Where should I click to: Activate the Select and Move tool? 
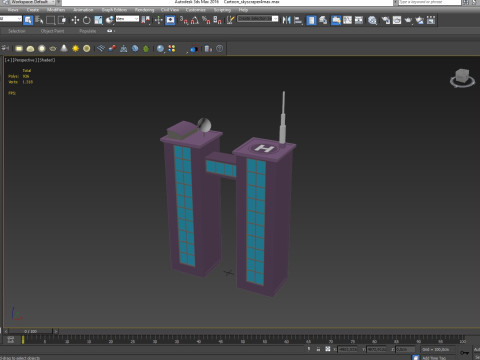pyautogui.click(x=75, y=20)
